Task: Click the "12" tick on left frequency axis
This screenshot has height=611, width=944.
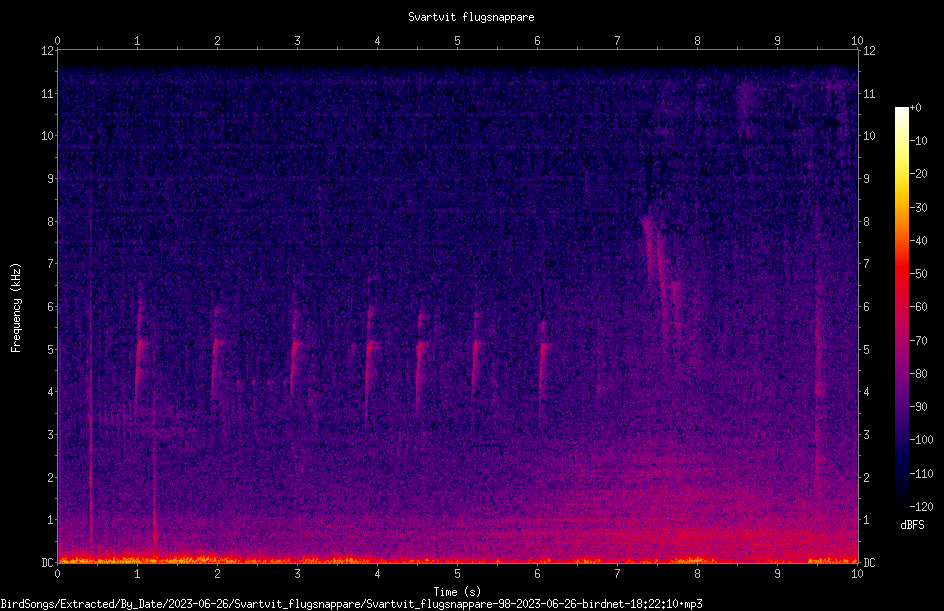Action: pyautogui.click(x=47, y=51)
